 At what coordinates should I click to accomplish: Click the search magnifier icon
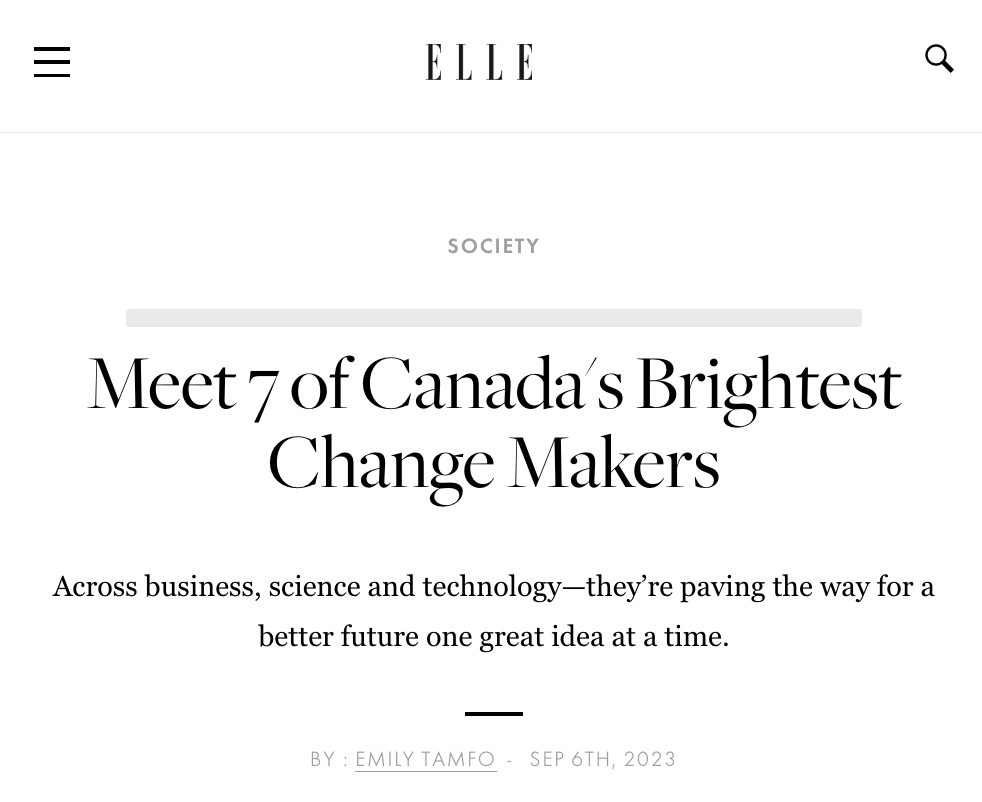coord(939,59)
